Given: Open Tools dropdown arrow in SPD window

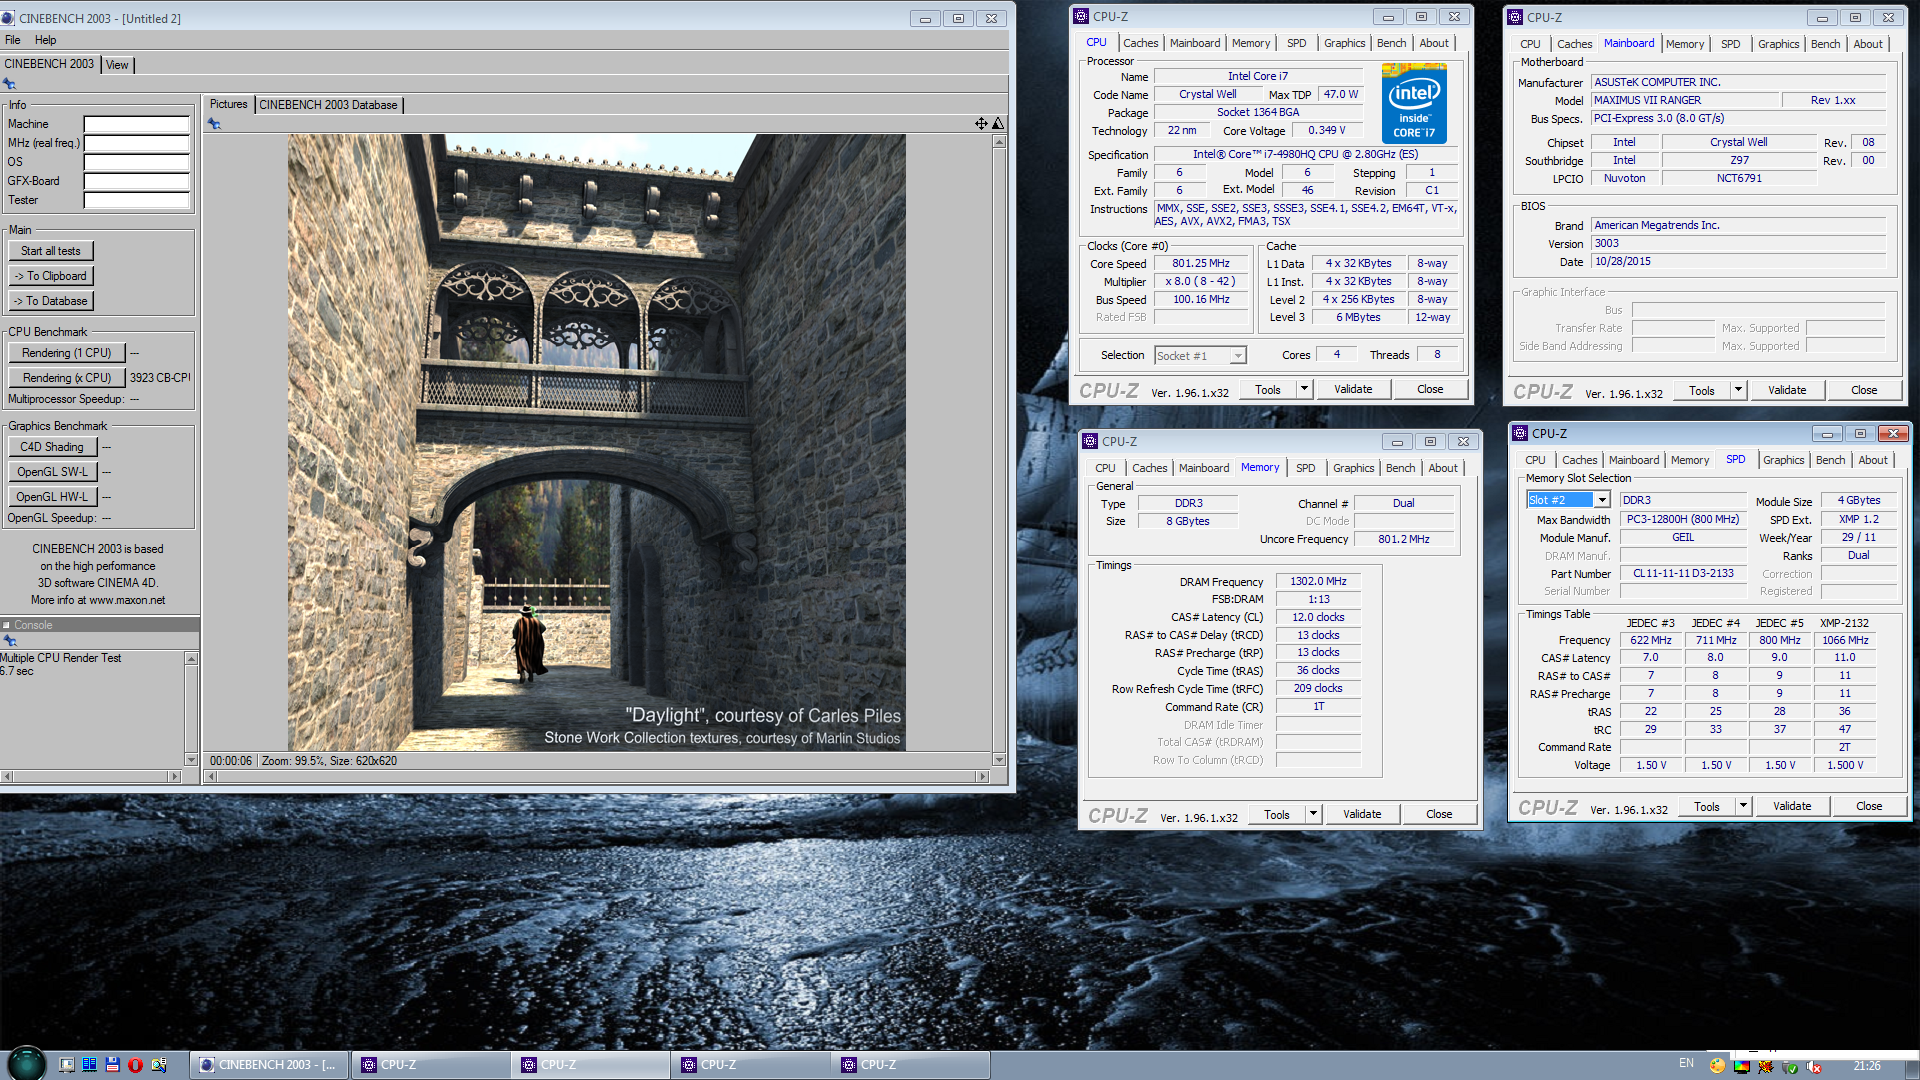Looking at the screenshot, I should (1743, 806).
